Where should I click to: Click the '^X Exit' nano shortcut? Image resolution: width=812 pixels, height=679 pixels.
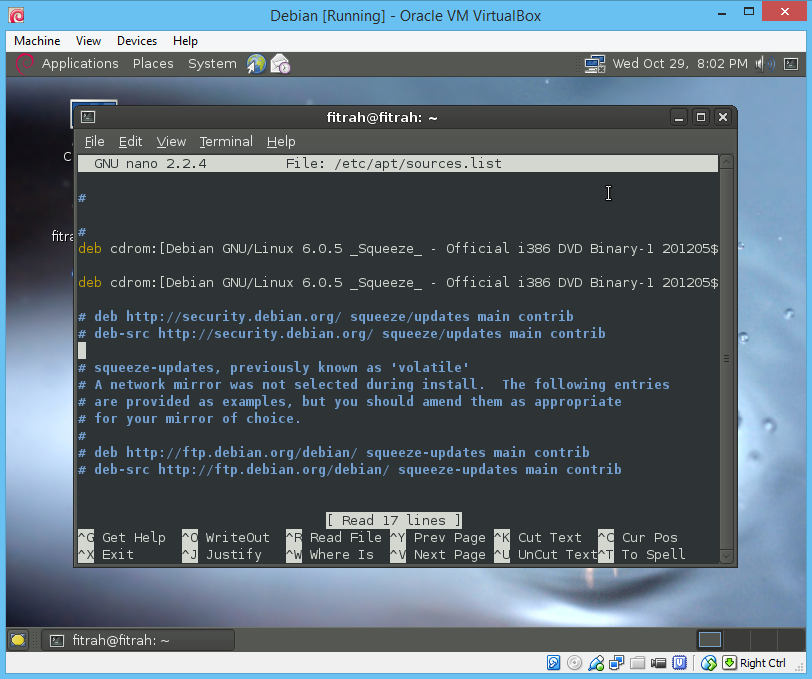pyautogui.click(x=106, y=555)
